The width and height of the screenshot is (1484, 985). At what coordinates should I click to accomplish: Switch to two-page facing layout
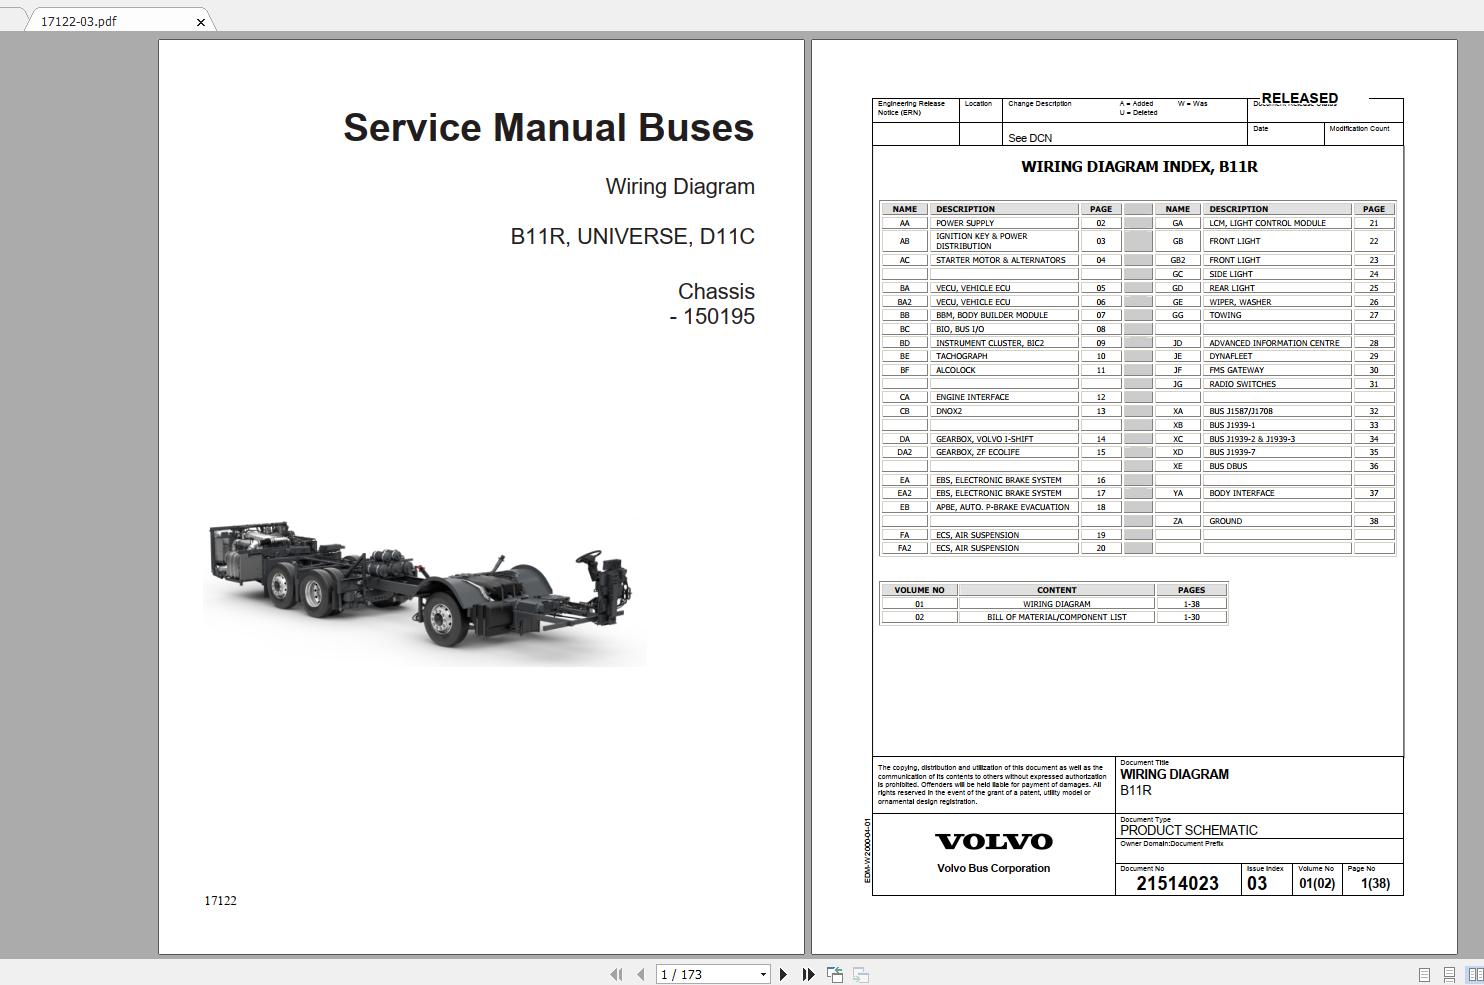click(1475, 974)
